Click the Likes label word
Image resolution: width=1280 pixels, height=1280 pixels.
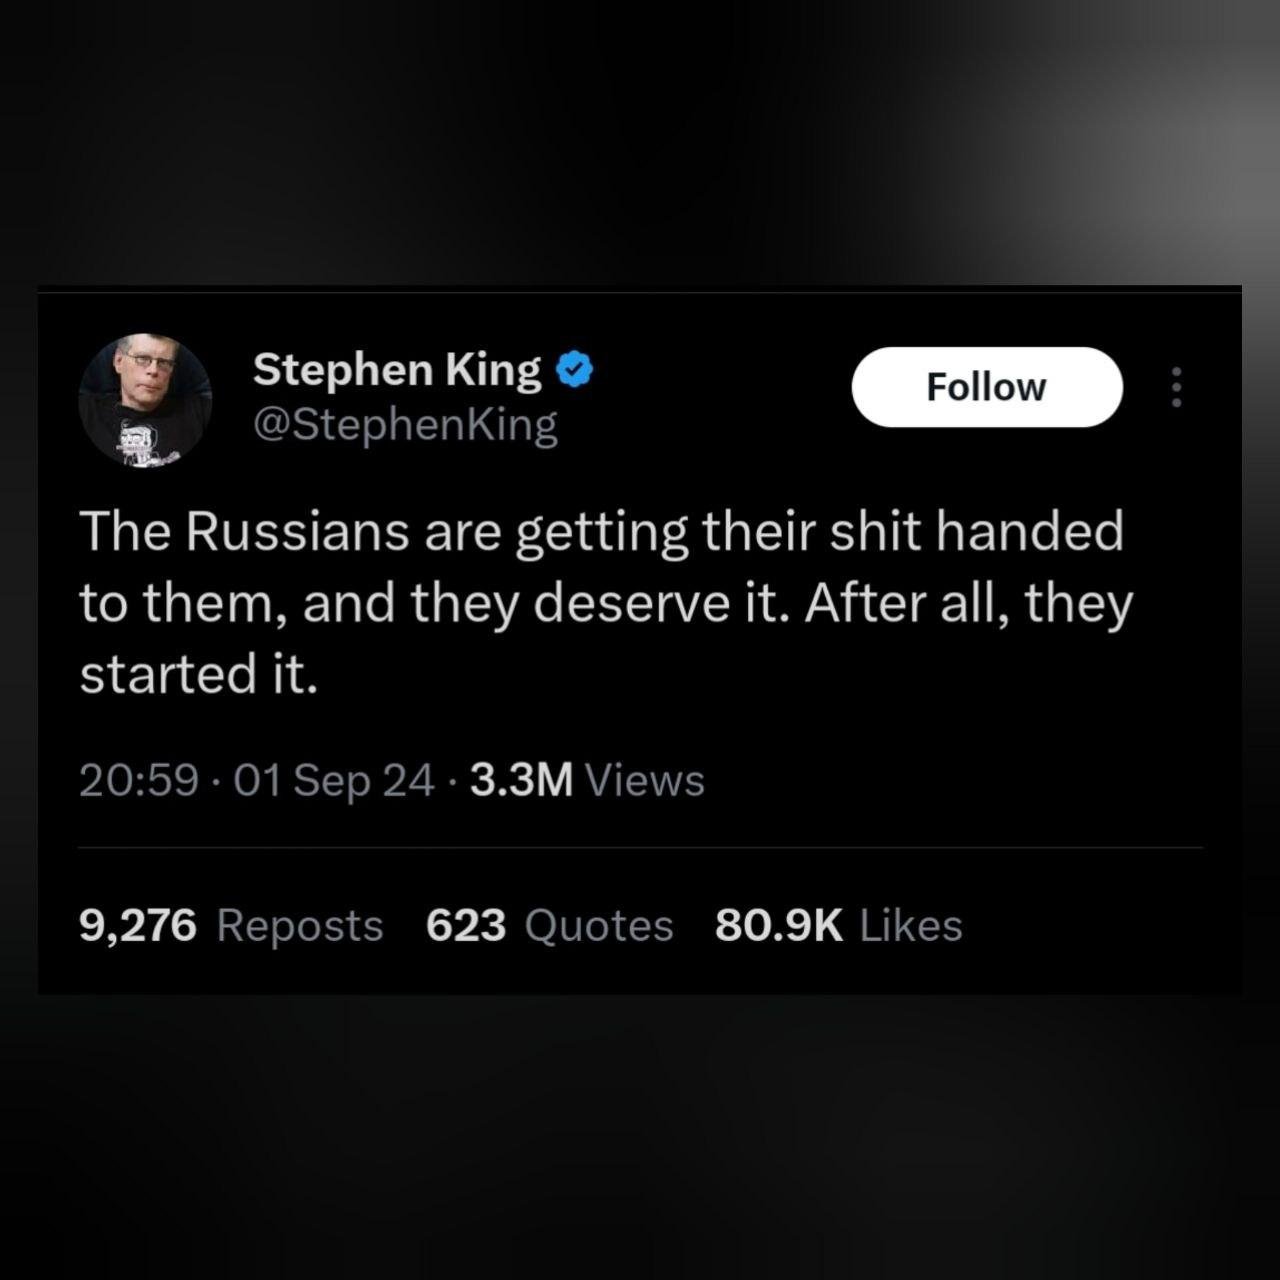coord(911,925)
